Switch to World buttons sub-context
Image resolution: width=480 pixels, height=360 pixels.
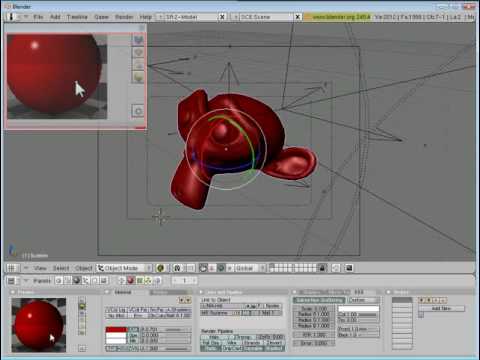coord(157,281)
